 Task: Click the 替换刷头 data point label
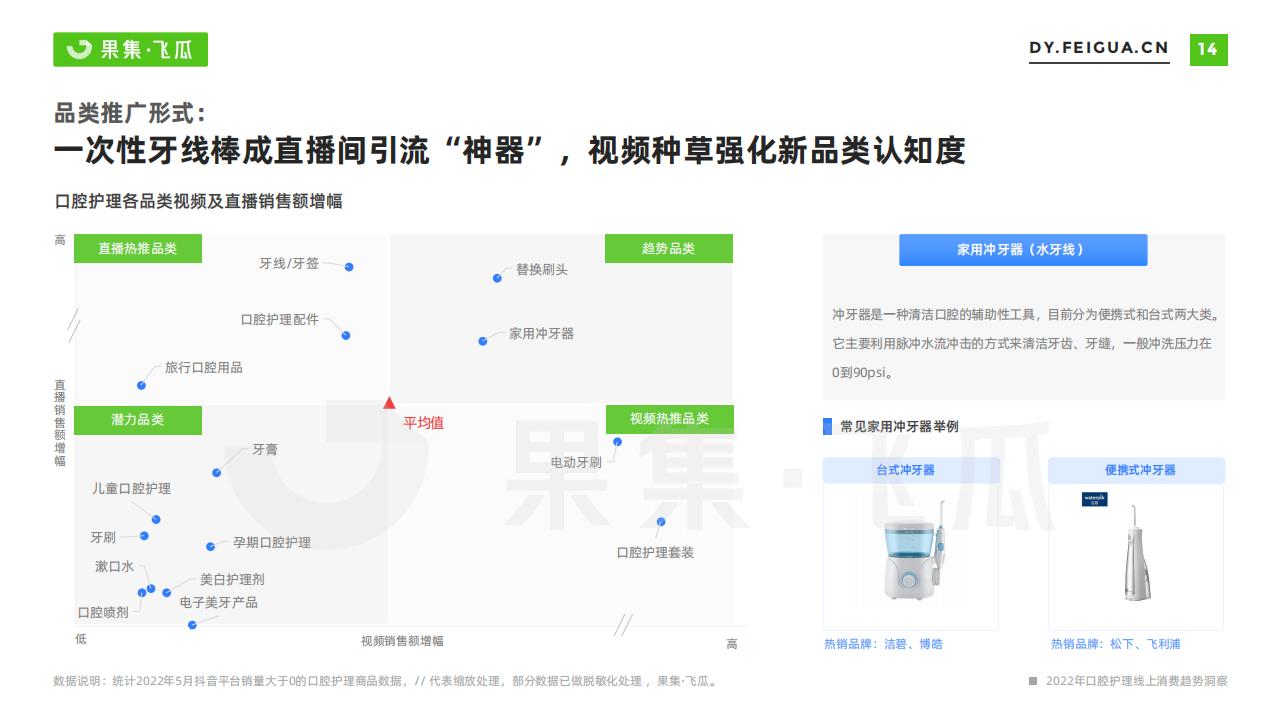tap(541, 269)
